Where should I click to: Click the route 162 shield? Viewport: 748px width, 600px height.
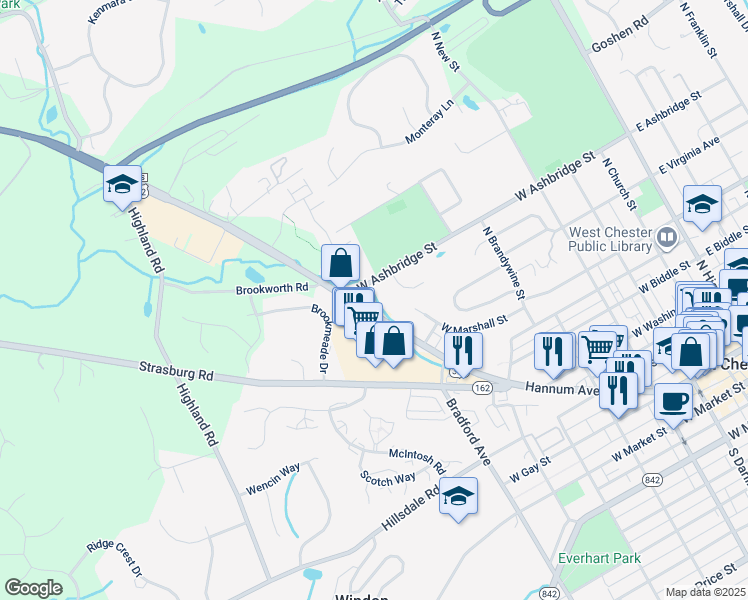point(482,388)
